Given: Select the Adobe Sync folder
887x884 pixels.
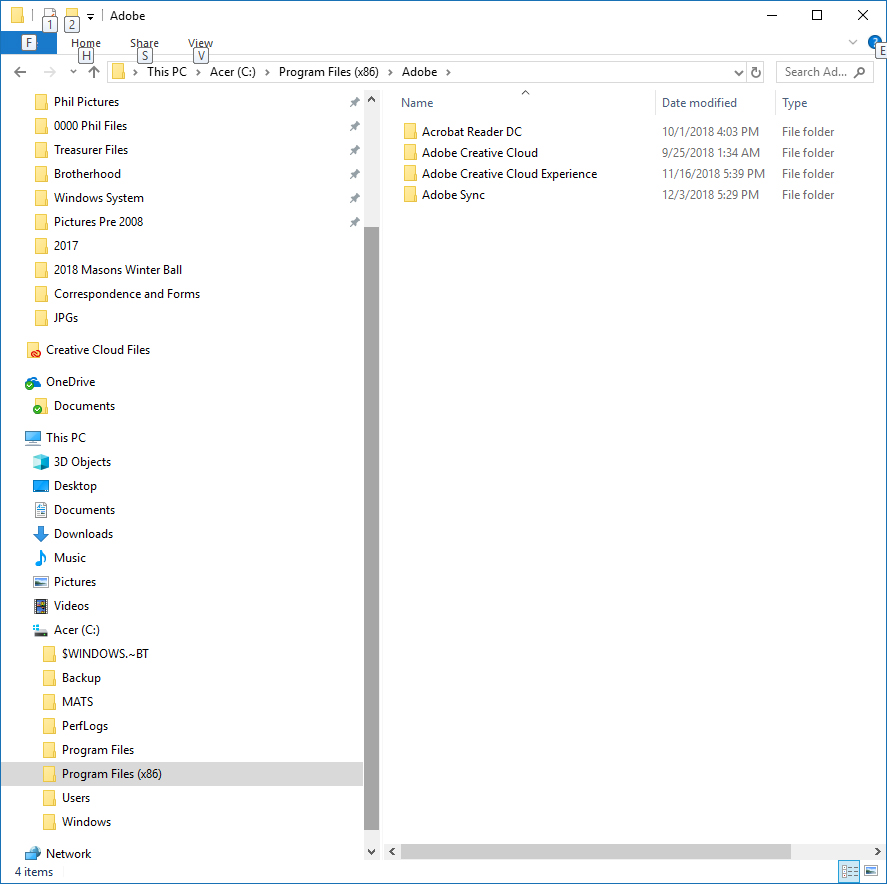Looking at the screenshot, I should tap(453, 195).
